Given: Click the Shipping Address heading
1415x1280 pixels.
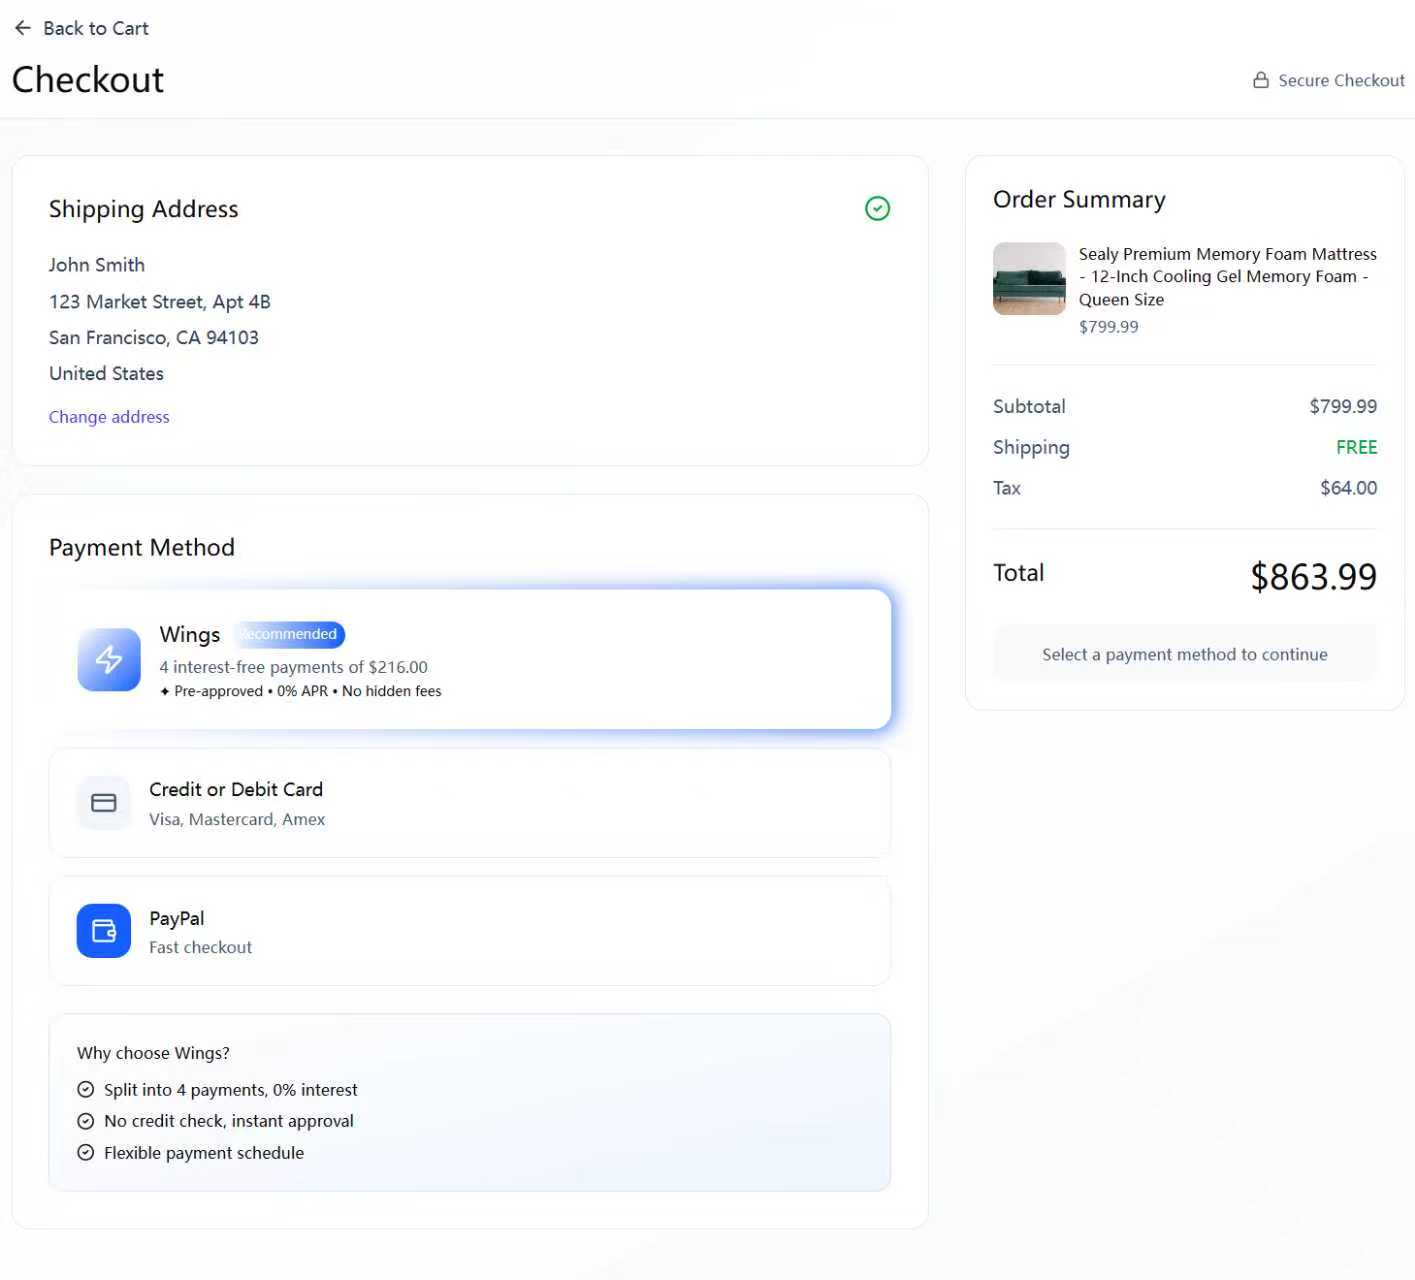Looking at the screenshot, I should (144, 209).
